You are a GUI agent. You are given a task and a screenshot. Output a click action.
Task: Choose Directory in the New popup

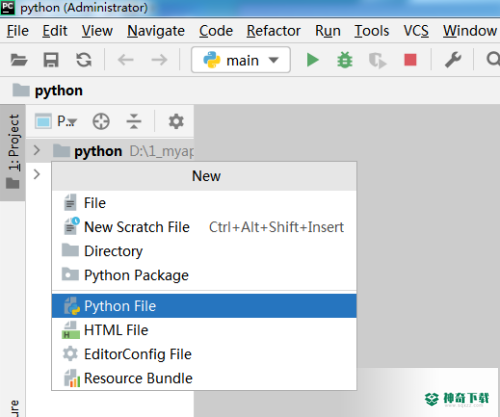tap(204, 251)
